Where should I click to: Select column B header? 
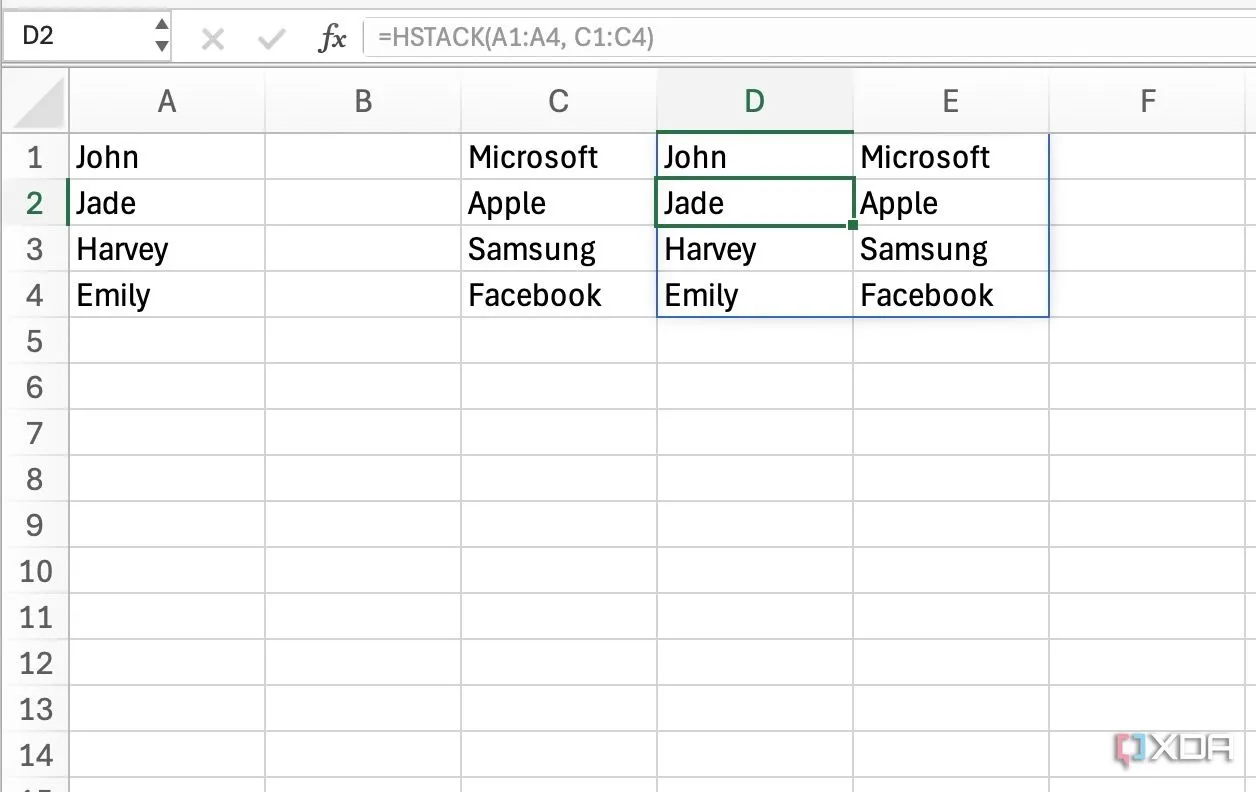363,101
